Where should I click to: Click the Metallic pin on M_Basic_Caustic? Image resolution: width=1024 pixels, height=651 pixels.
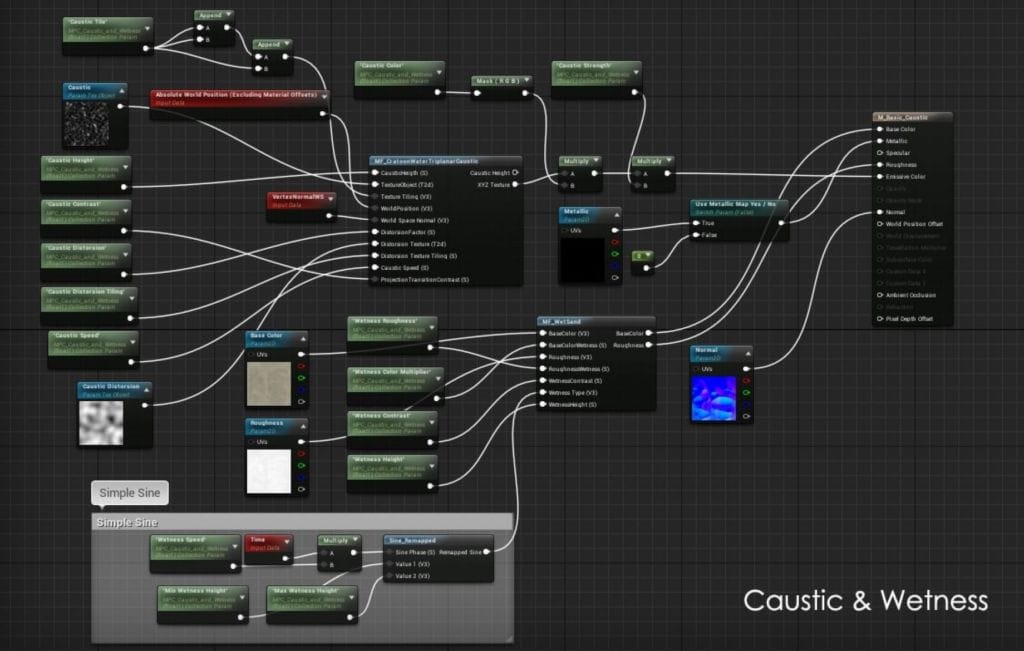tap(880, 141)
